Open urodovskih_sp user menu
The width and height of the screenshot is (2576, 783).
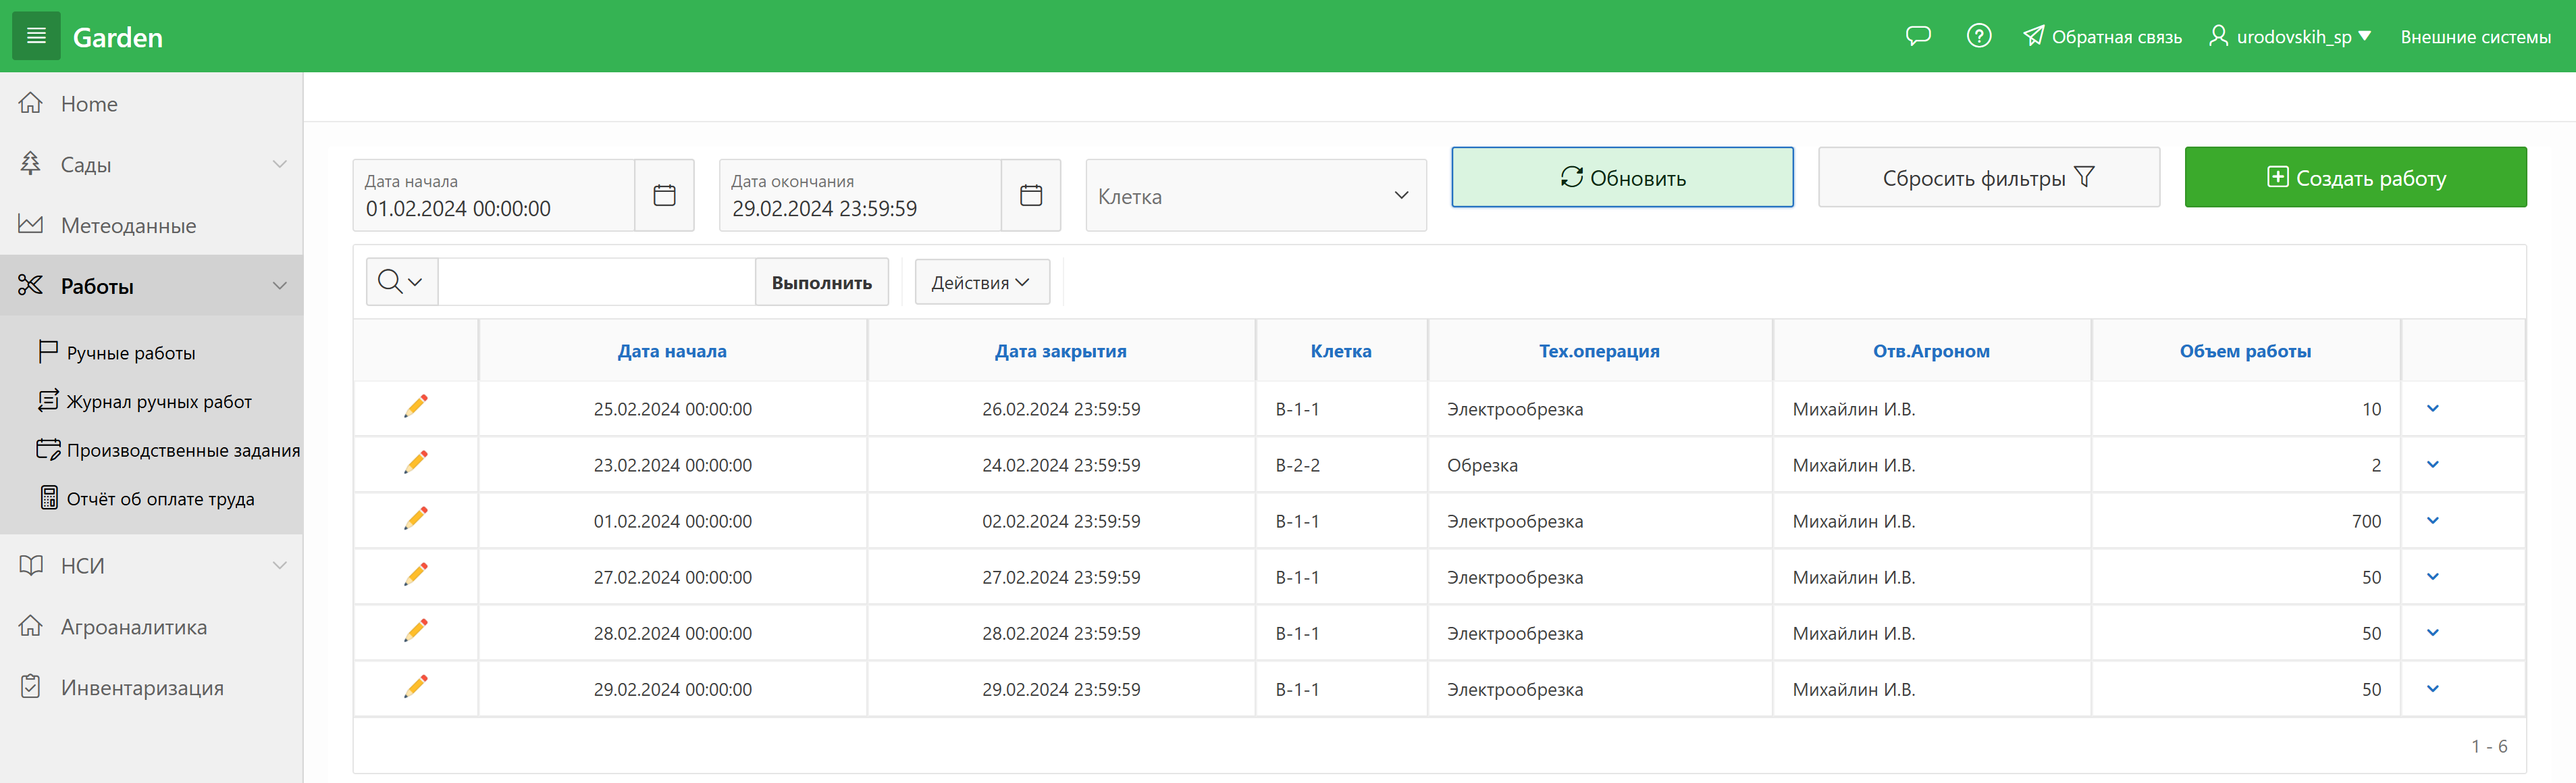2291,37
